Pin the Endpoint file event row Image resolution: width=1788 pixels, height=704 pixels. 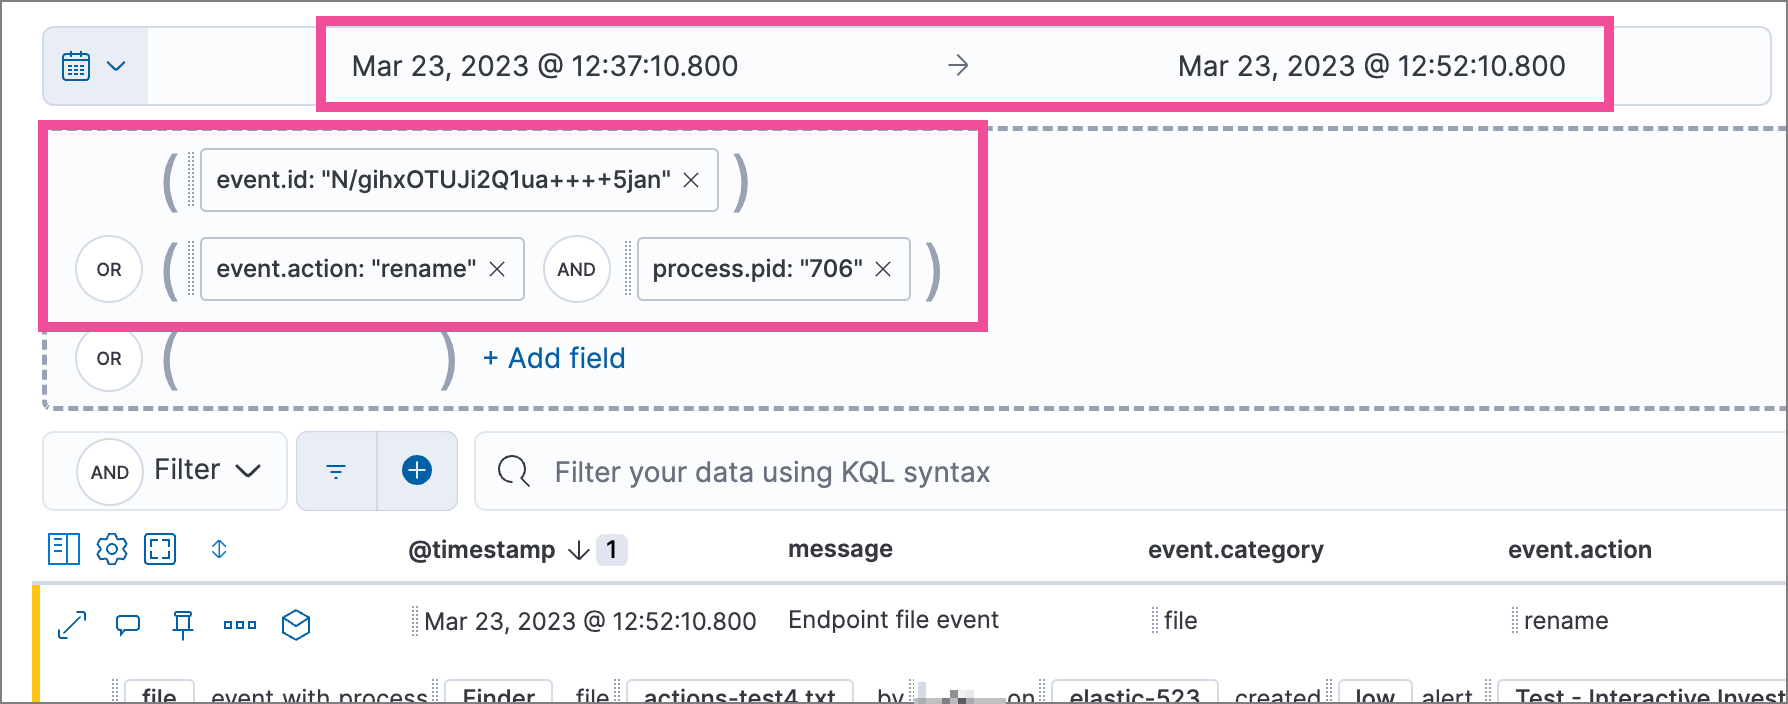click(x=182, y=623)
